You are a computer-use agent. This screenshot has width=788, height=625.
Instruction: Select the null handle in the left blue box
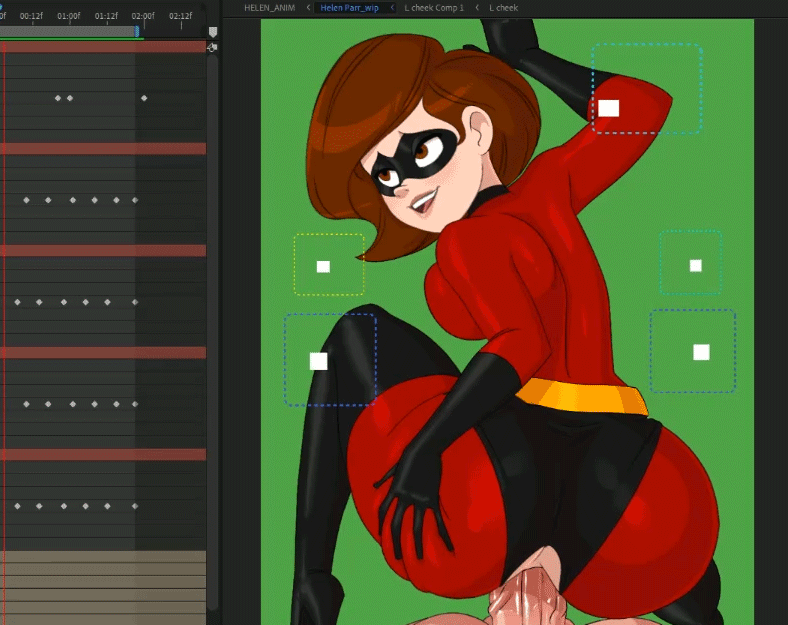pyautogui.click(x=319, y=361)
